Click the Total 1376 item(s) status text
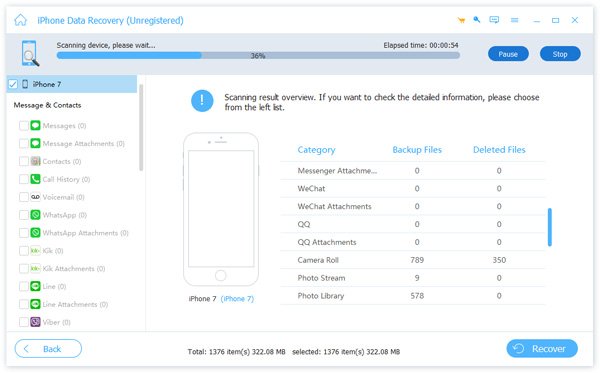The height and width of the screenshot is (373, 600). [x=236, y=352]
